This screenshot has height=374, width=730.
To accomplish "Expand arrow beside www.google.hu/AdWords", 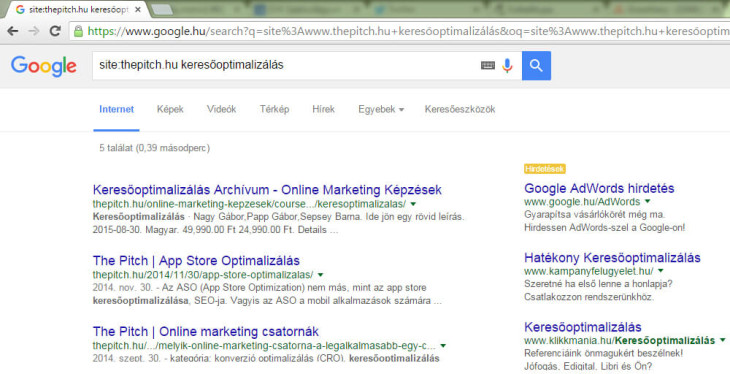I will (648, 202).
